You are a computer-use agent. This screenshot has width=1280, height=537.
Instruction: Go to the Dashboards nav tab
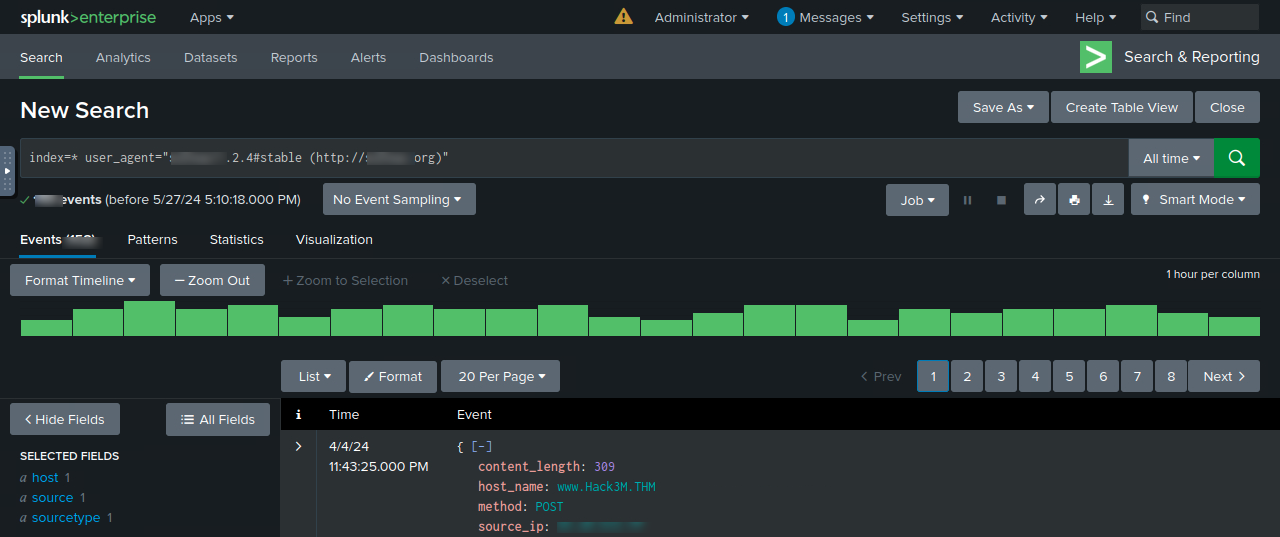[x=456, y=57]
